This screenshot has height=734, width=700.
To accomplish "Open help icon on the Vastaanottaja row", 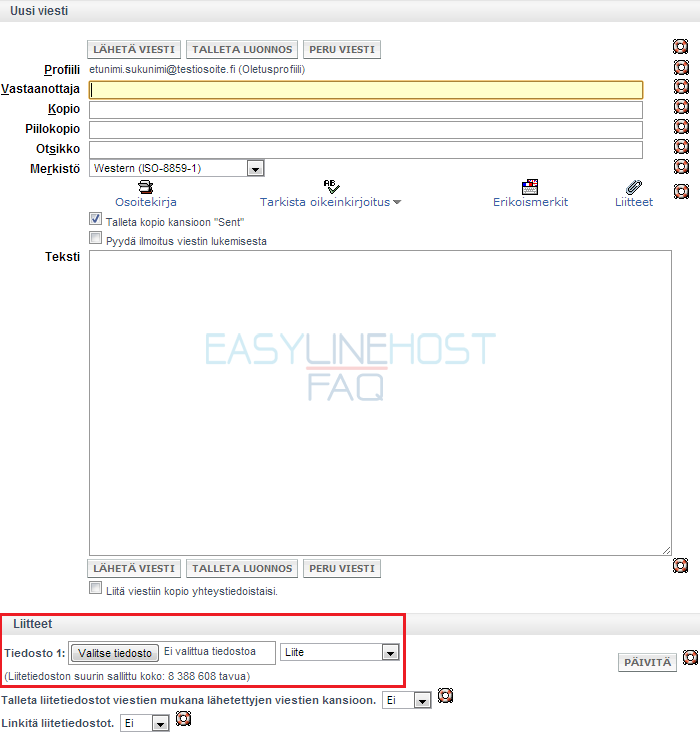I will tap(681, 87).
